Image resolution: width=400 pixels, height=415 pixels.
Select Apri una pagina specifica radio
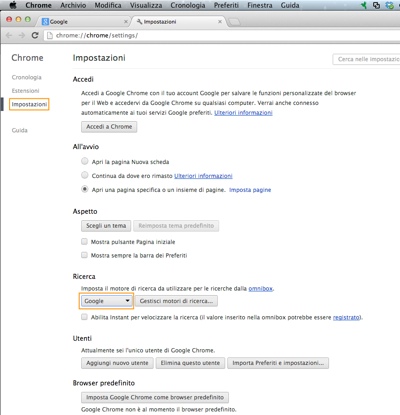(85, 189)
